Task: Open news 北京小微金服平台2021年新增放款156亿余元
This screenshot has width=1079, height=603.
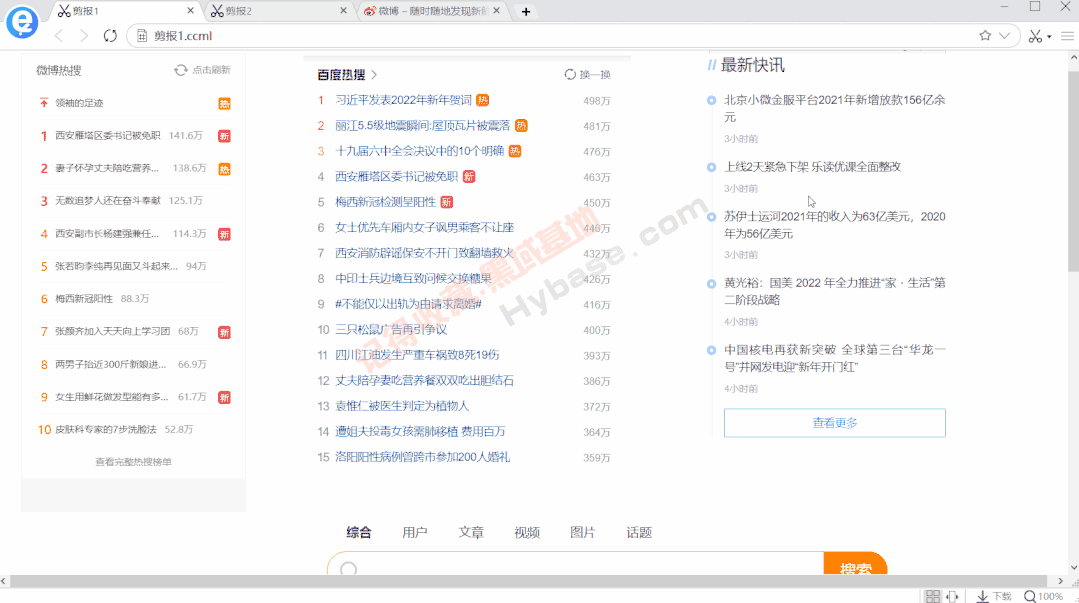Action: tap(835, 108)
